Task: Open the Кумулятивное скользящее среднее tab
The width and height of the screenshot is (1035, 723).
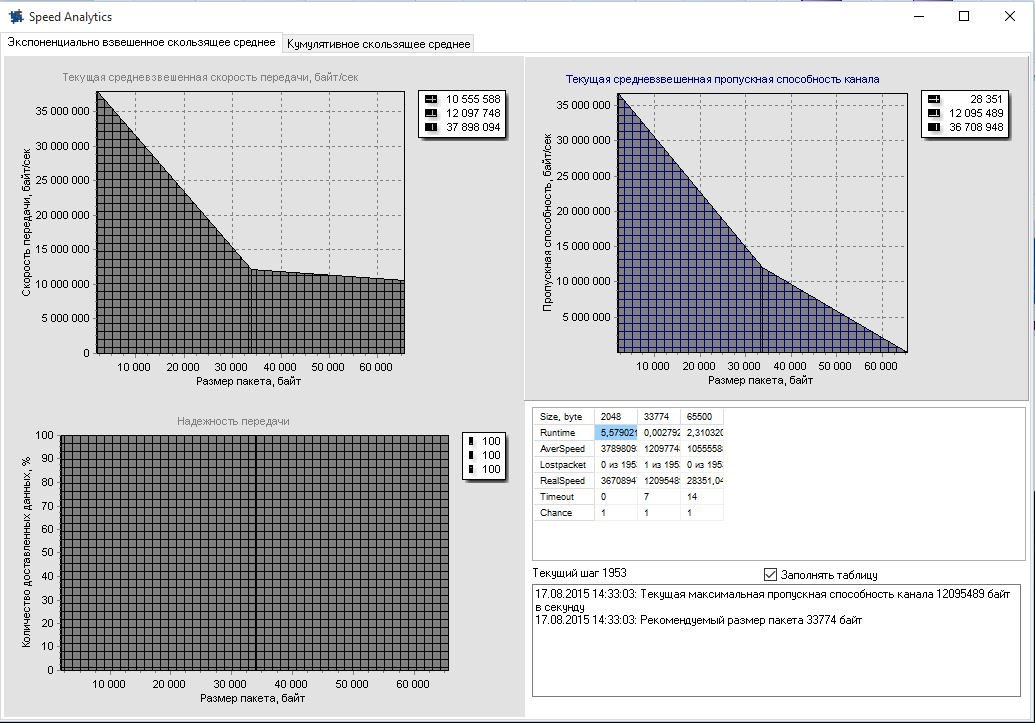Action: pyautogui.click(x=378, y=44)
